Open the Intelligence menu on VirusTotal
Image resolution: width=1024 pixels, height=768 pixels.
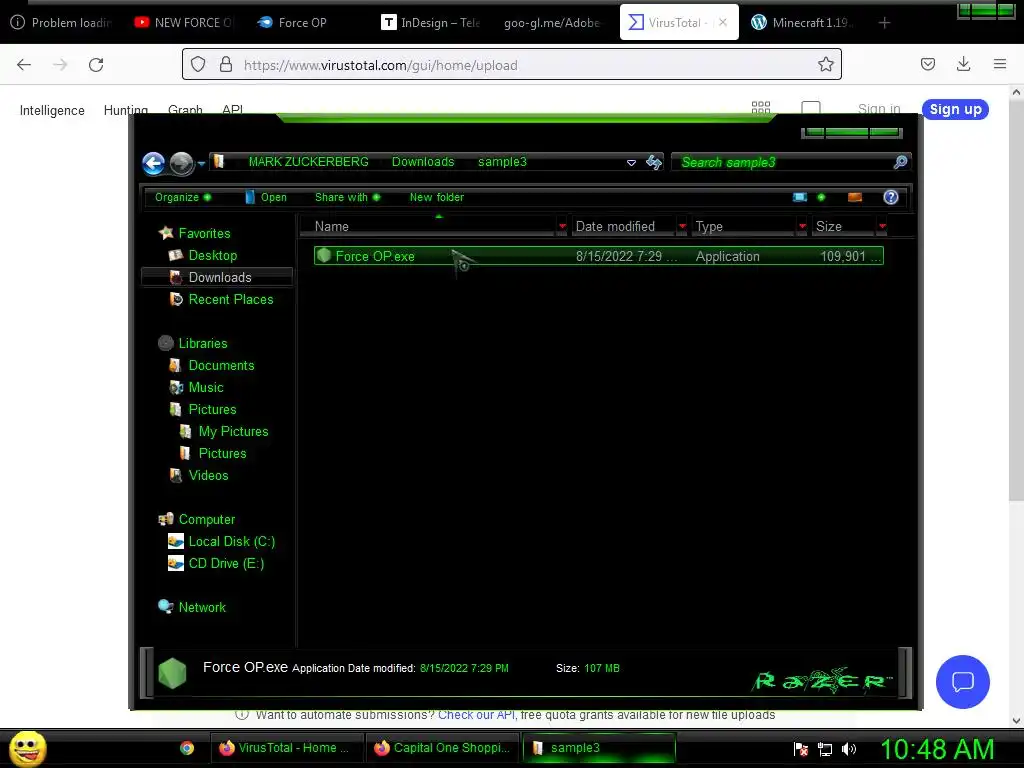(52, 110)
